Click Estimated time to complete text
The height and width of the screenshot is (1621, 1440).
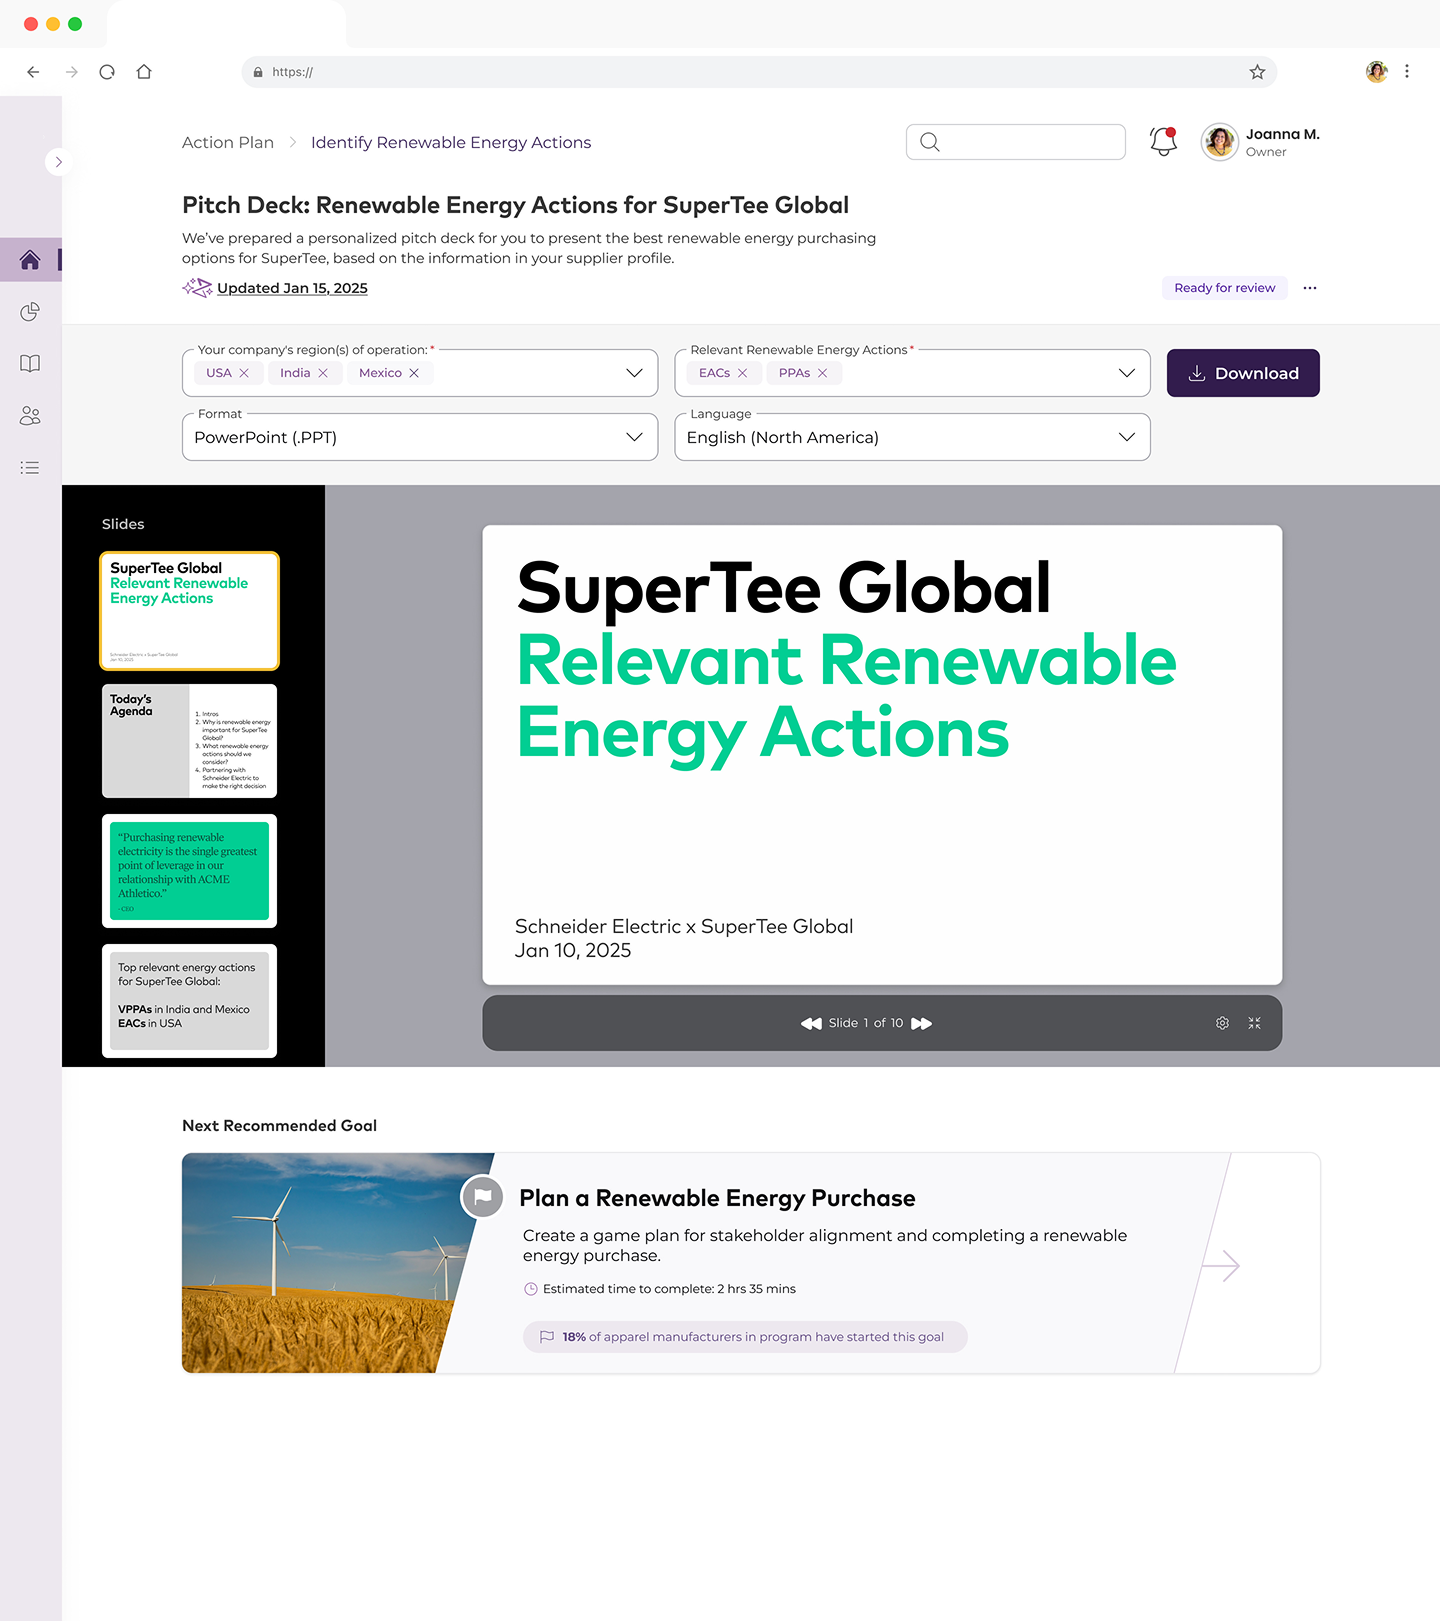pos(669,1289)
